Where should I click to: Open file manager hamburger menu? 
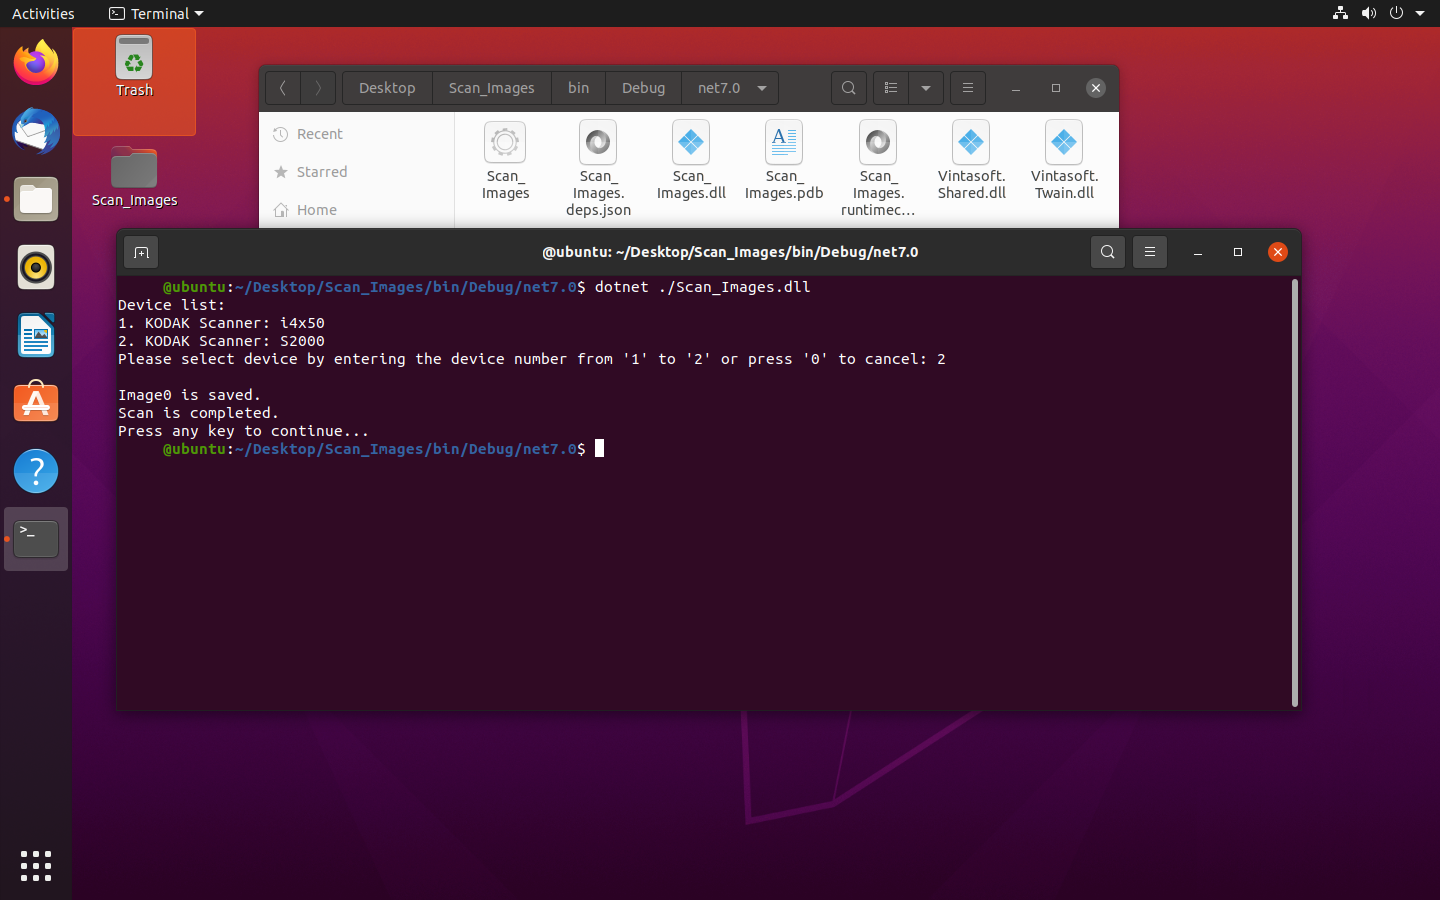pos(967,88)
